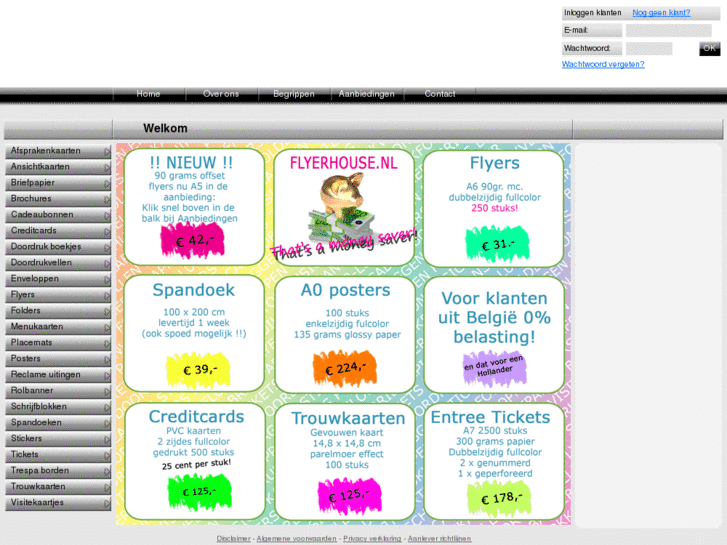The height and width of the screenshot is (545, 727).
Task: Open Tickets category in sidebar
Action: tap(58, 455)
